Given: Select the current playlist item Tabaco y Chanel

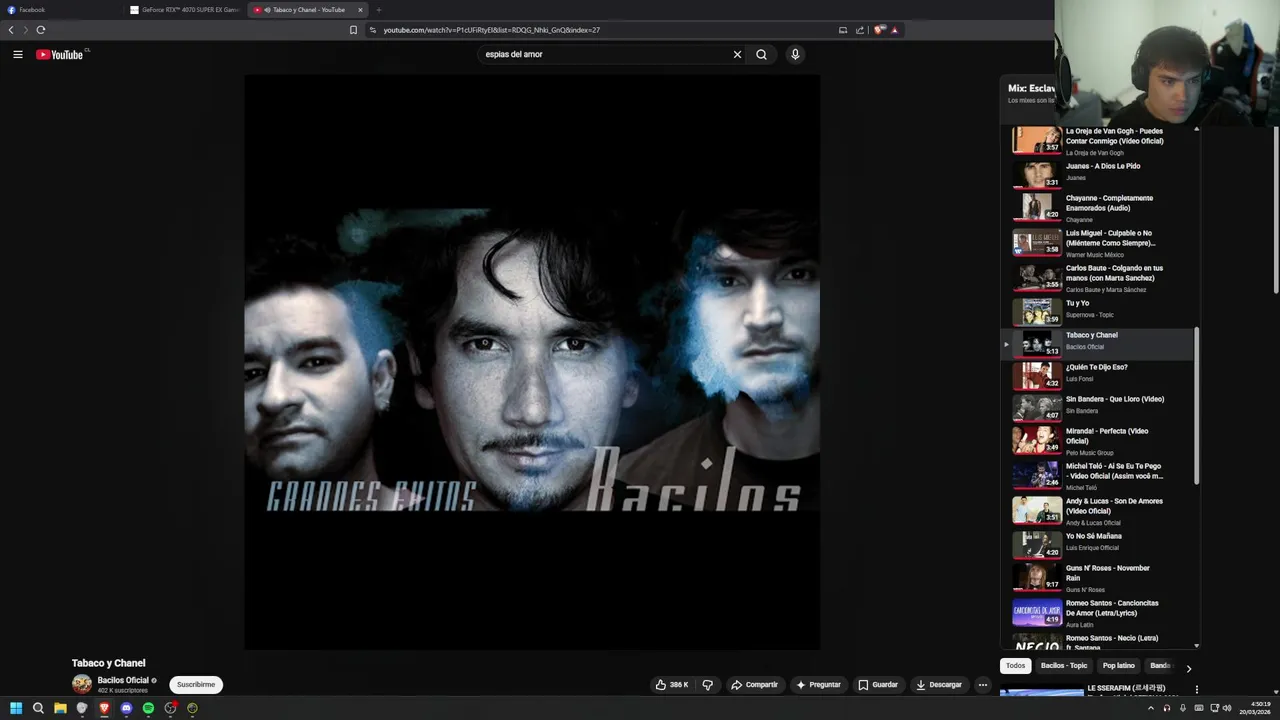Looking at the screenshot, I should 1098,343.
